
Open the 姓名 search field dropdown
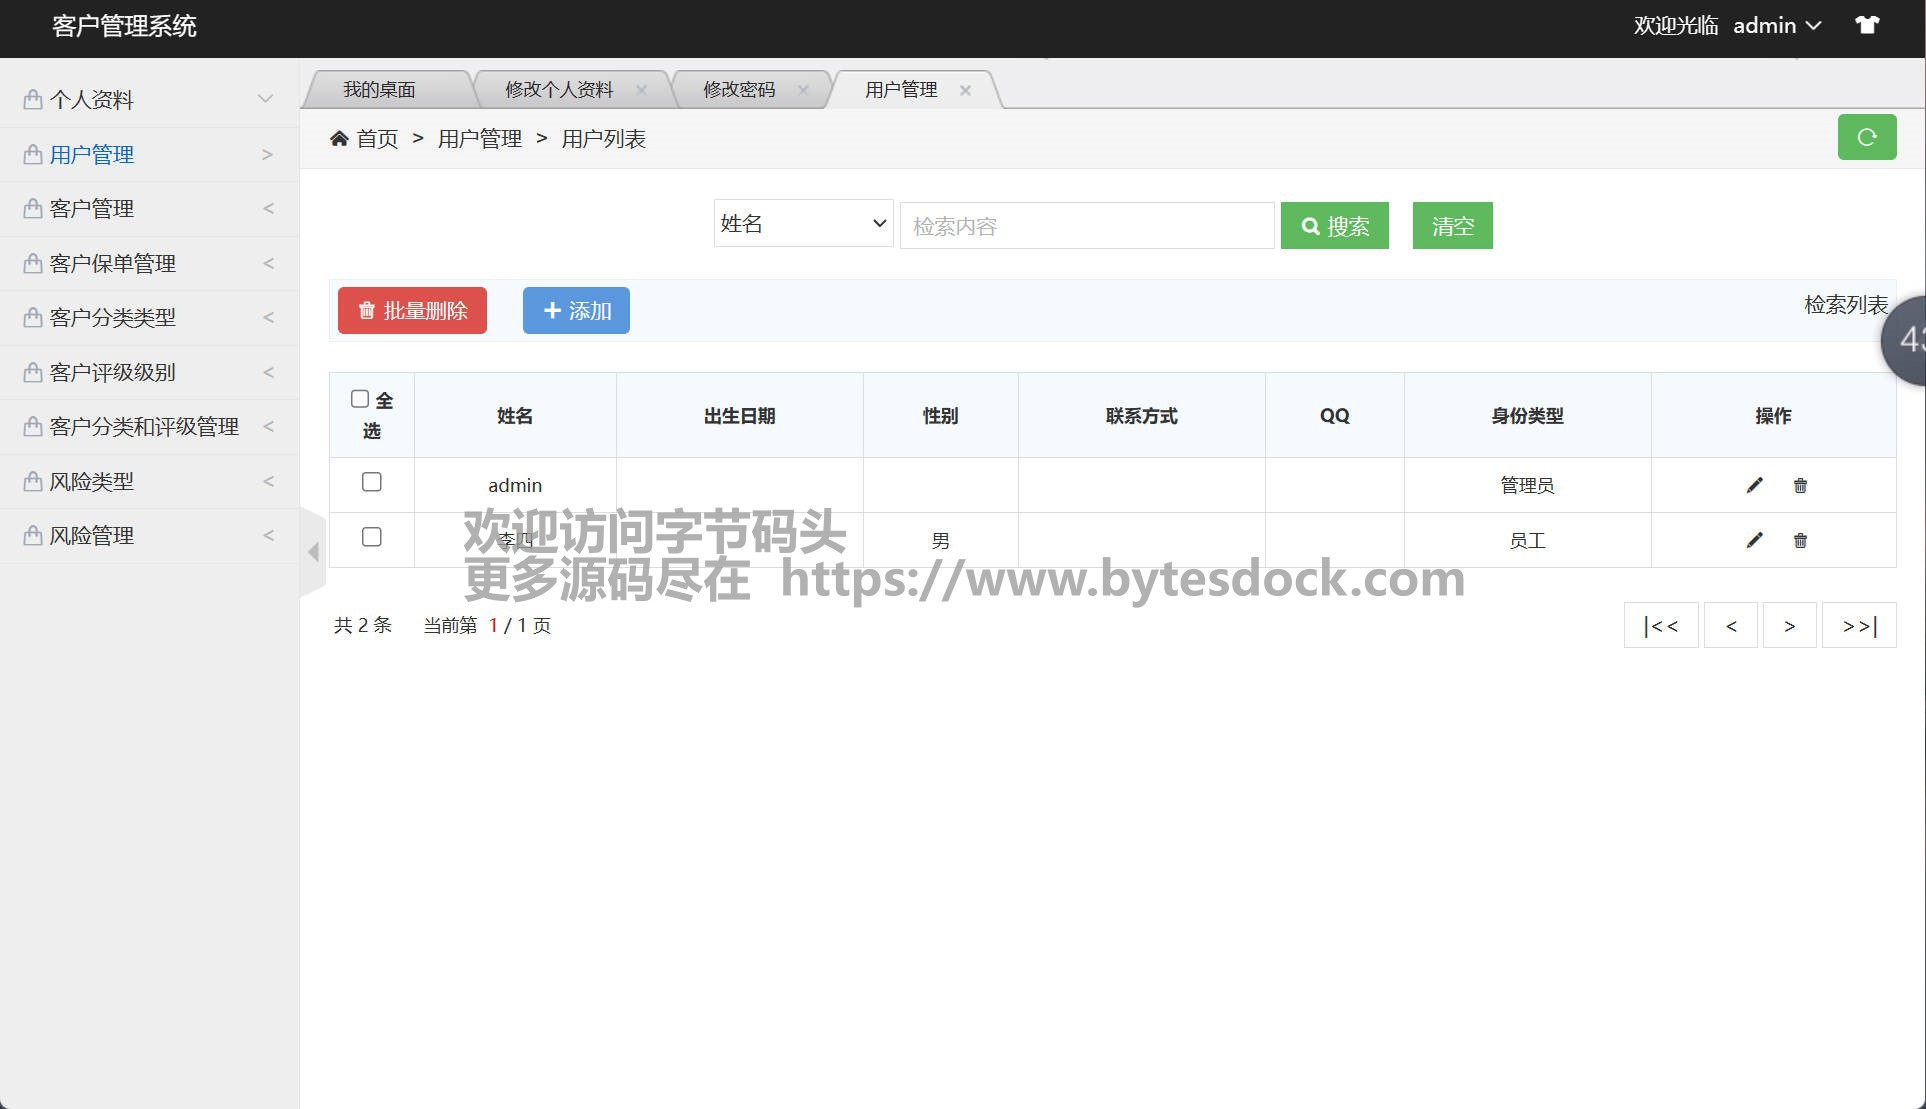click(802, 224)
